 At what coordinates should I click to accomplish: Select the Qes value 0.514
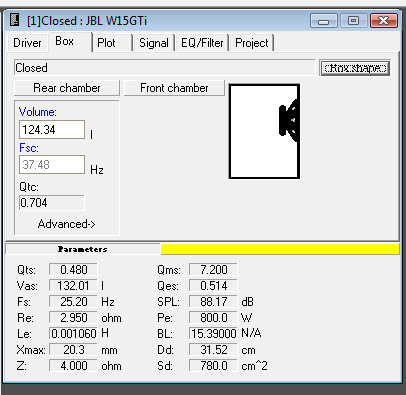[x=213, y=286]
